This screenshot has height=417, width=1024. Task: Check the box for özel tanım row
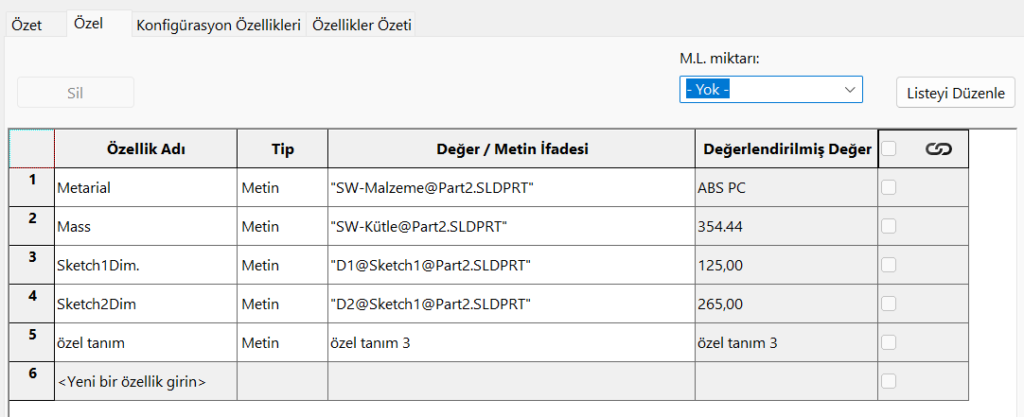pyautogui.click(x=889, y=342)
